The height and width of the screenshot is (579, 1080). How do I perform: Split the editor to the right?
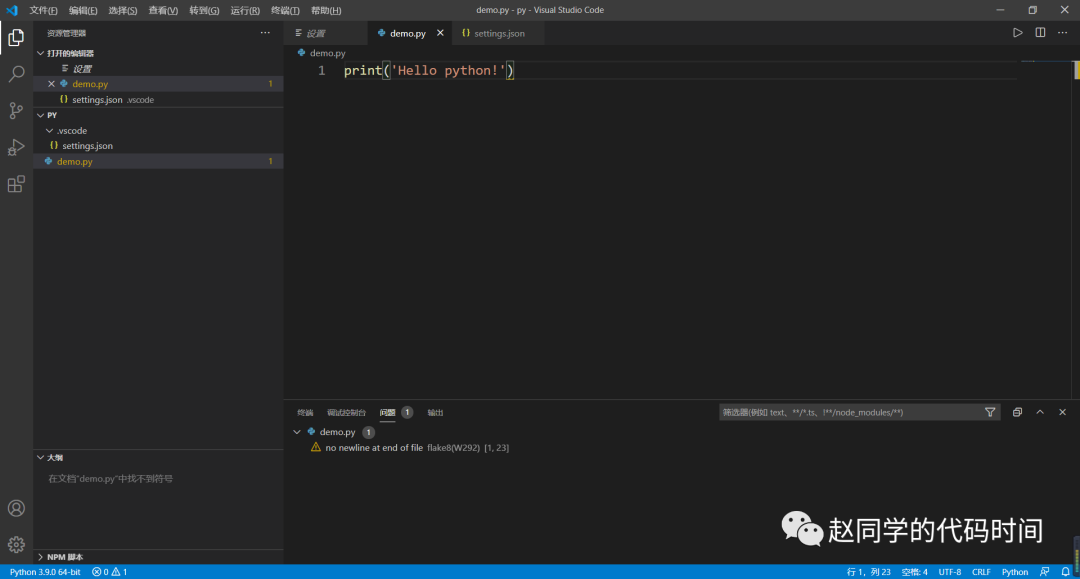tap(1040, 32)
